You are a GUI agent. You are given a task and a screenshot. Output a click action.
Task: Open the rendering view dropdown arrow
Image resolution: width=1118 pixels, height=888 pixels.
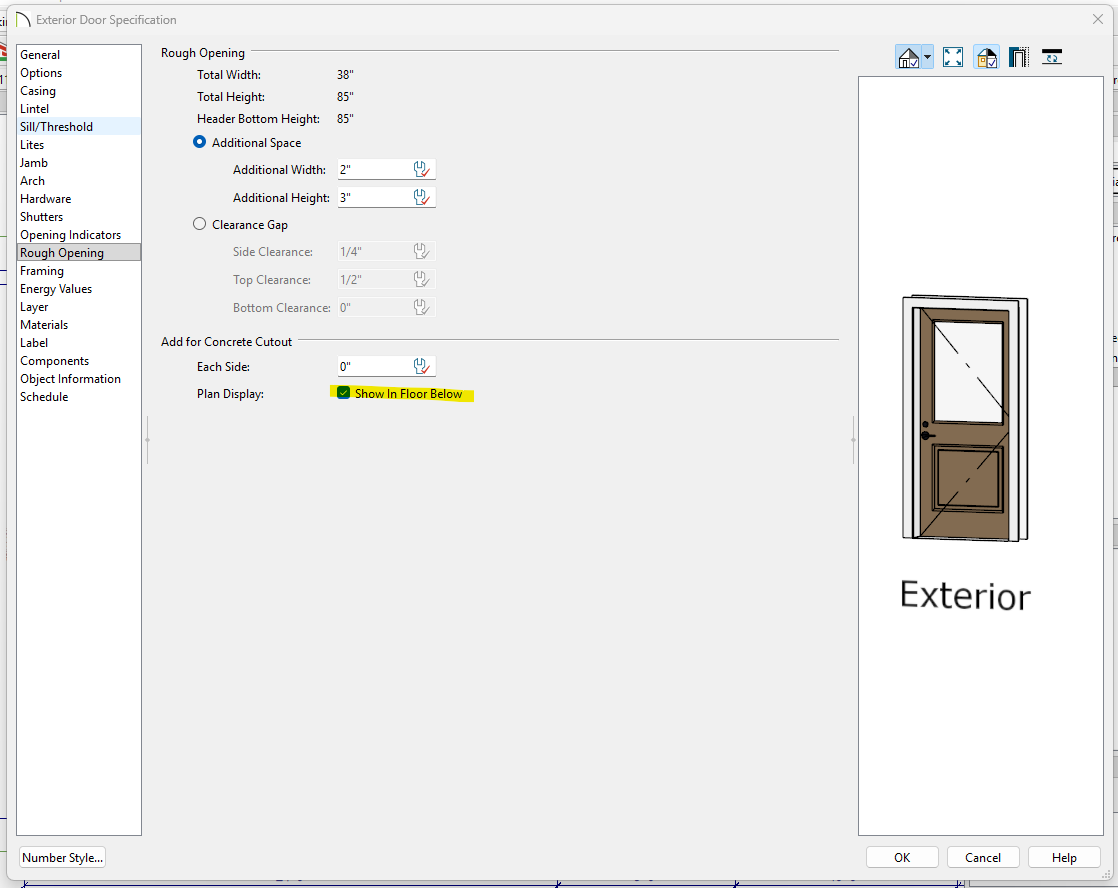pos(928,58)
